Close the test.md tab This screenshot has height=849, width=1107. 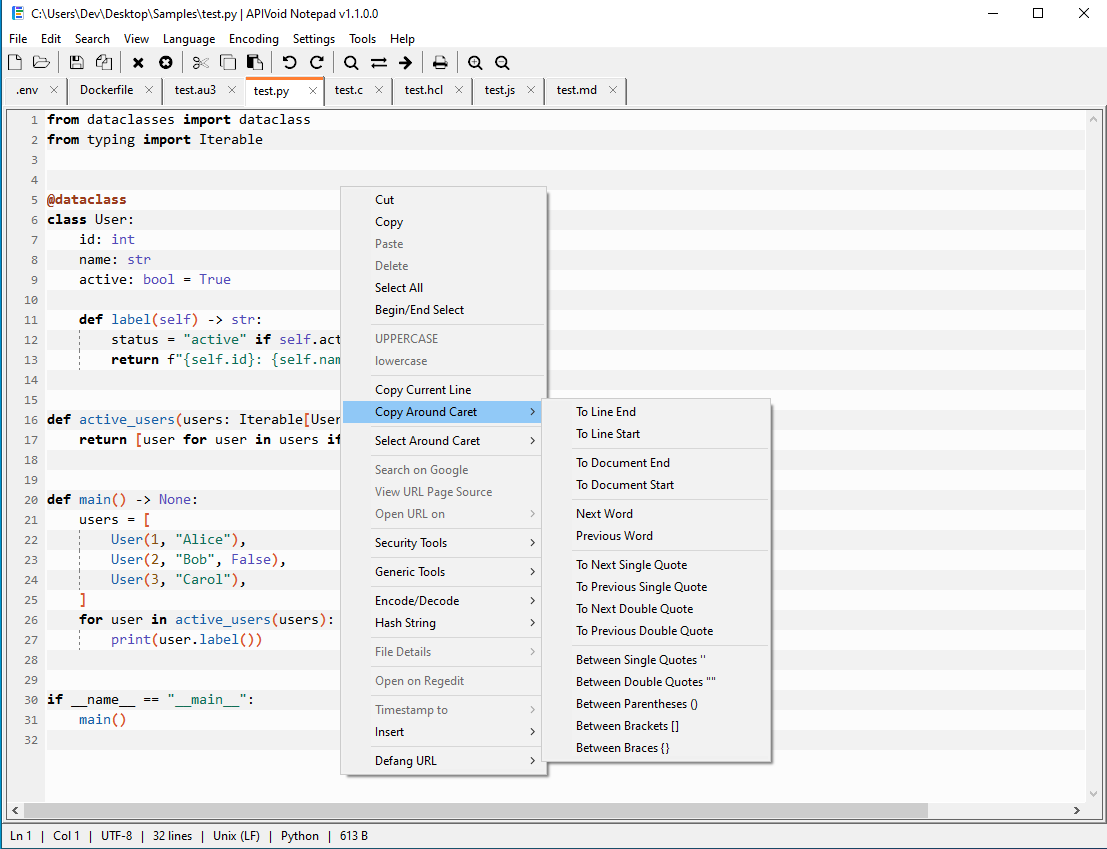(x=613, y=90)
